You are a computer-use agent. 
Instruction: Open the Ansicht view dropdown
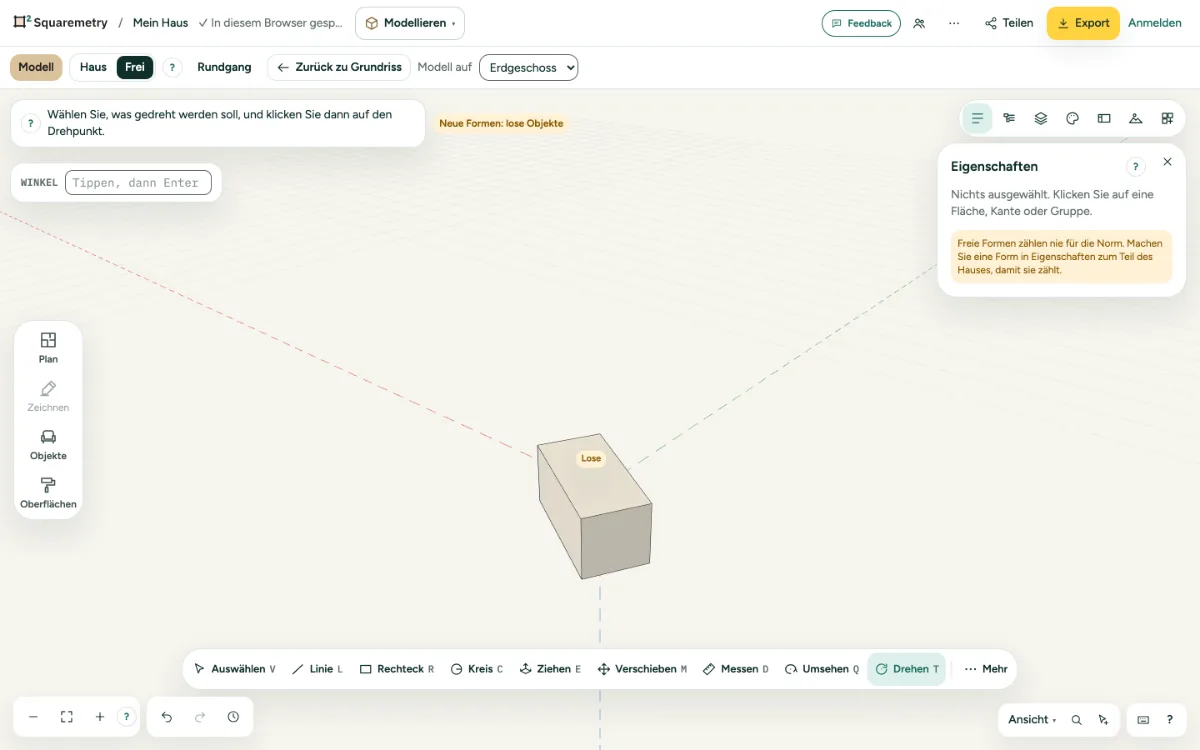click(1034, 720)
